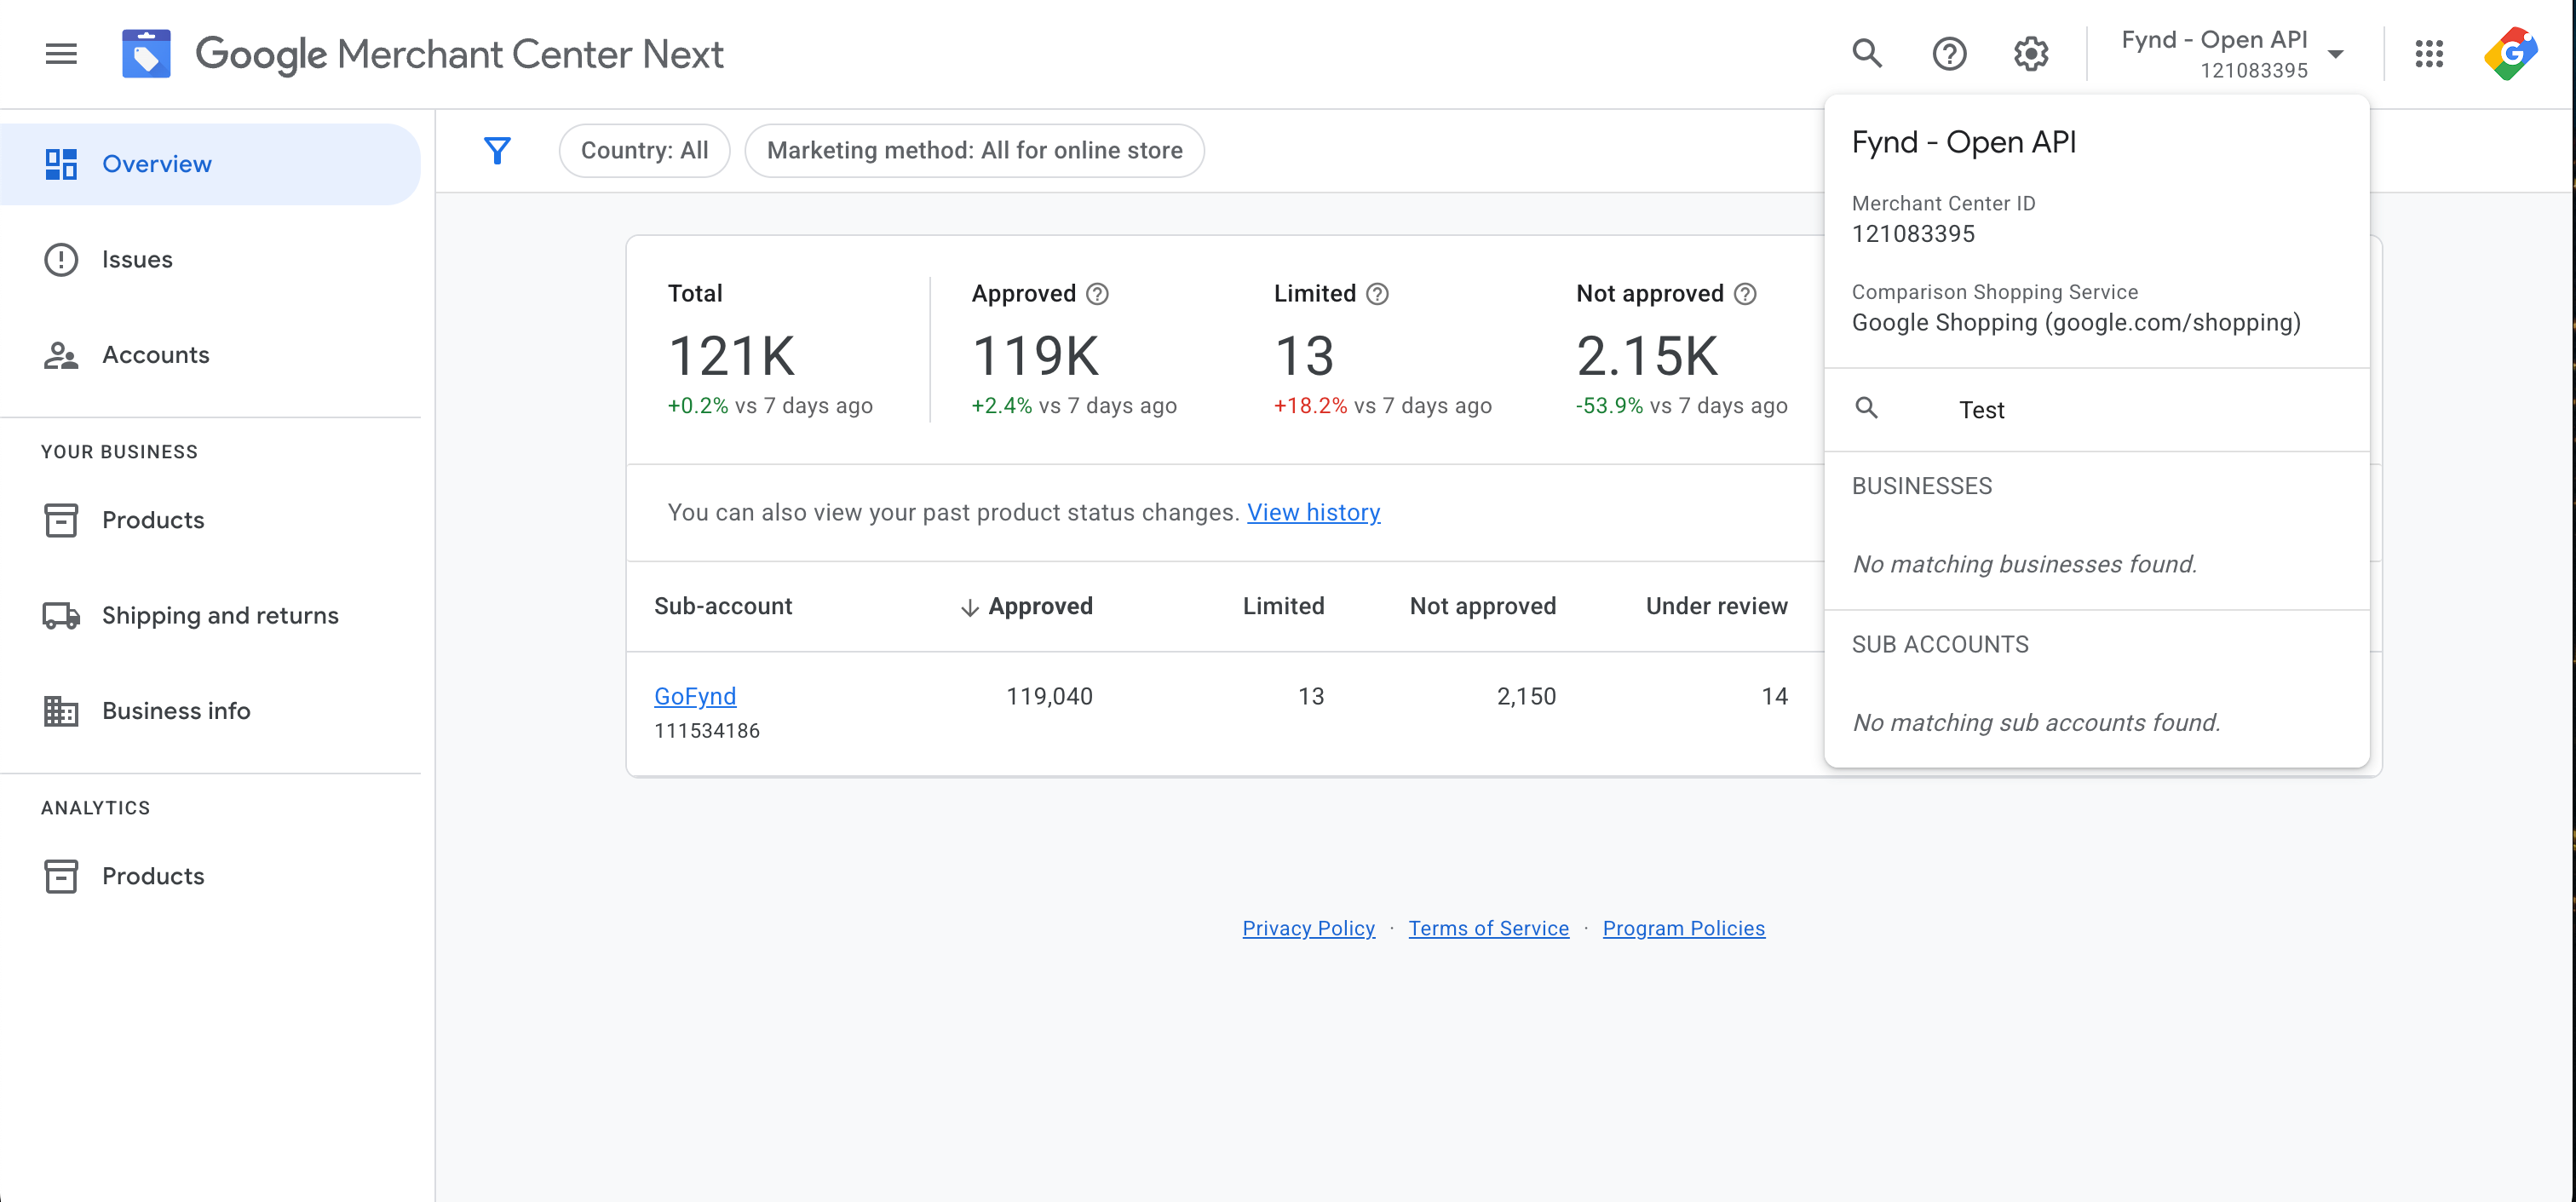
Task: Open the help question mark icon
Action: pos(1948,54)
